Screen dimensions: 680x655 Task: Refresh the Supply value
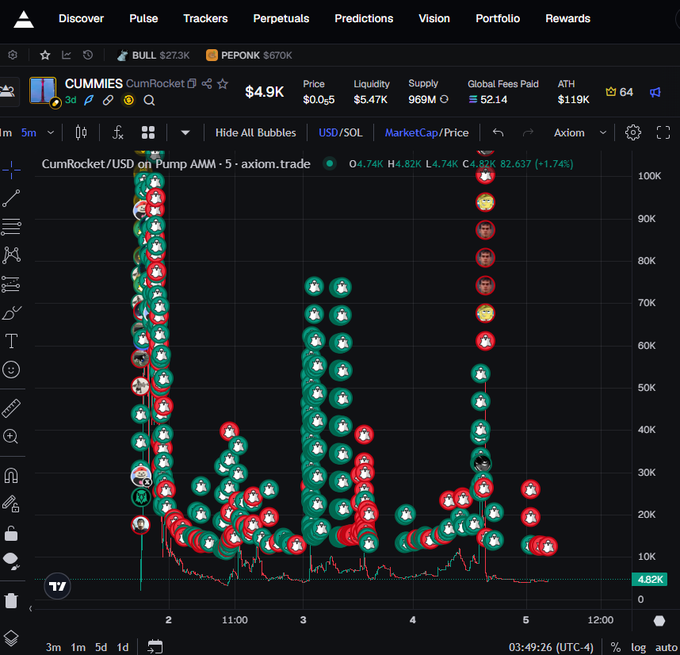[444, 99]
